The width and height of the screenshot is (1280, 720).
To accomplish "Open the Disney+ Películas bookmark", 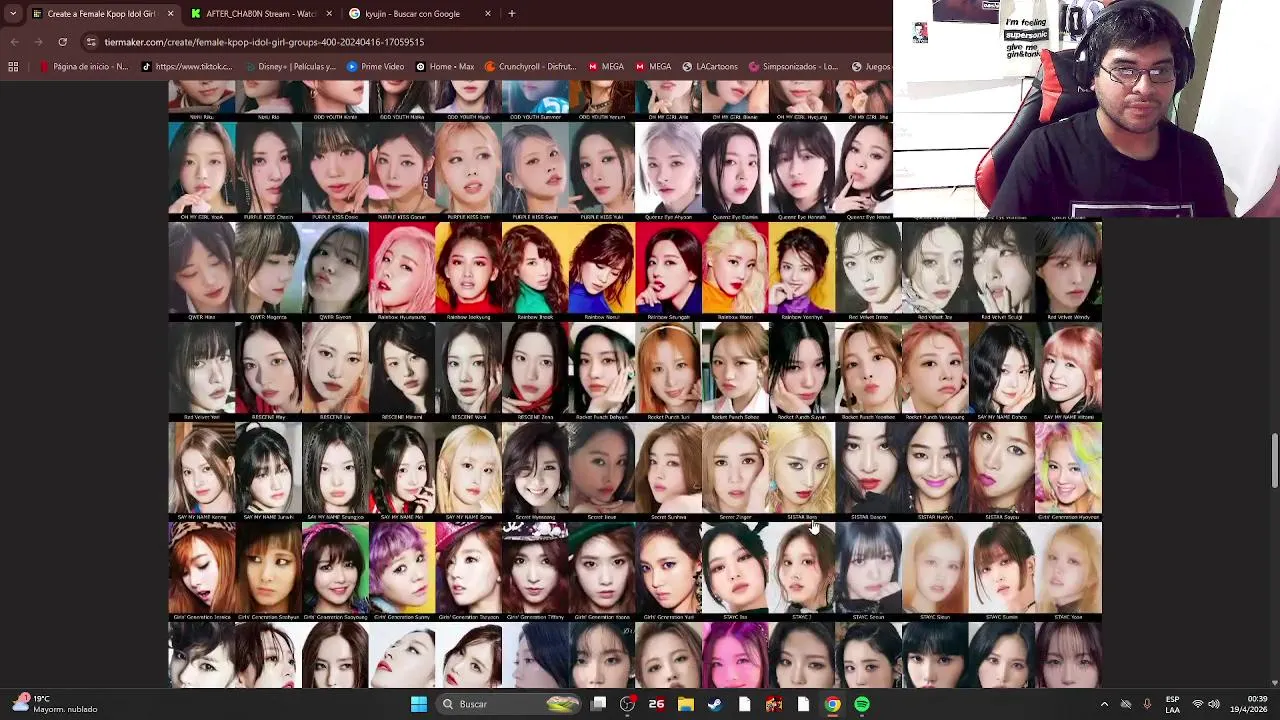I will coord(289,67).
